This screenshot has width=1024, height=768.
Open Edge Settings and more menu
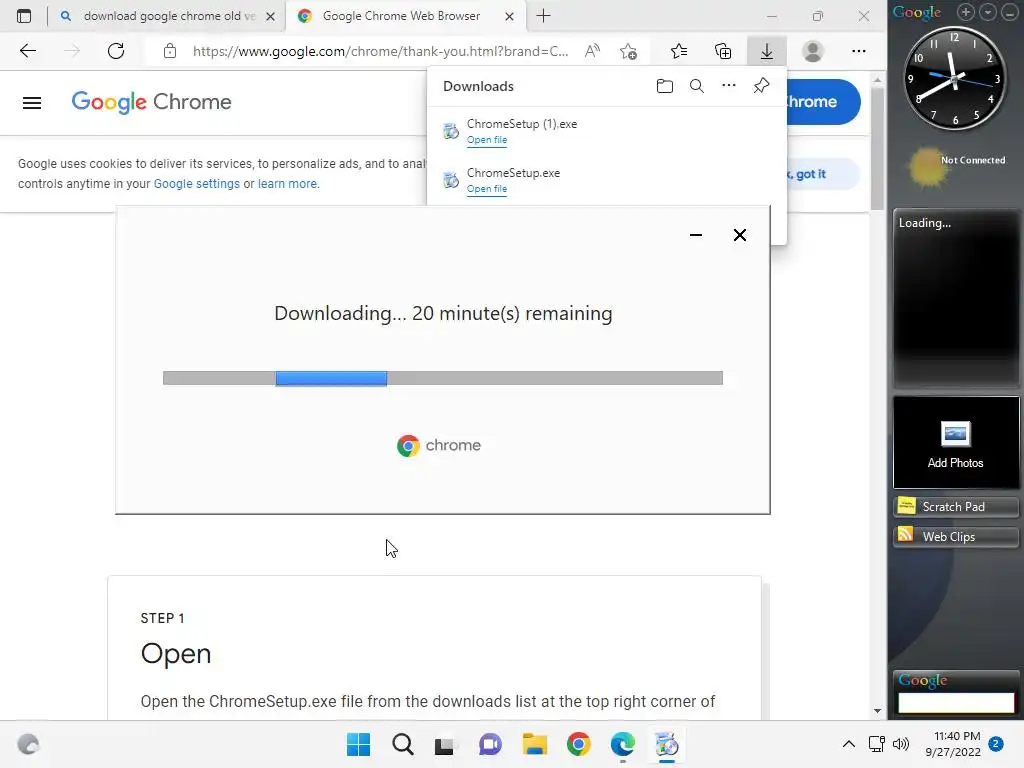[859, 51]
